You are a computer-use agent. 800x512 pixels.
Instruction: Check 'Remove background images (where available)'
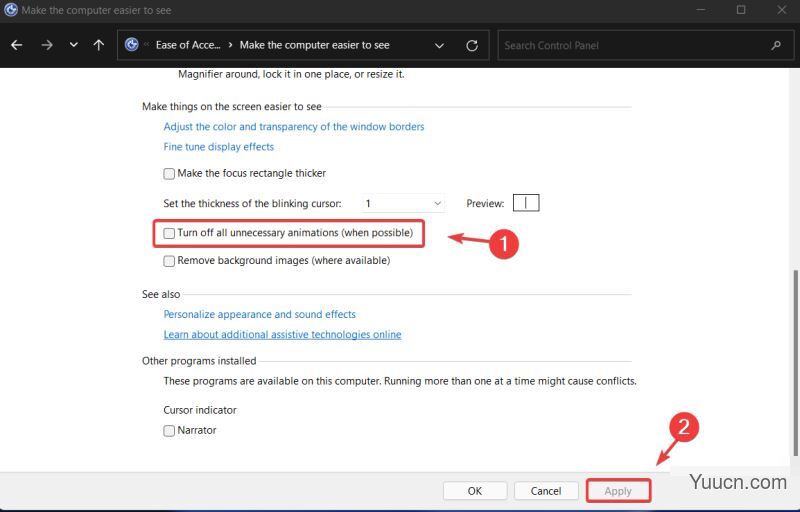tap(169, 261)
